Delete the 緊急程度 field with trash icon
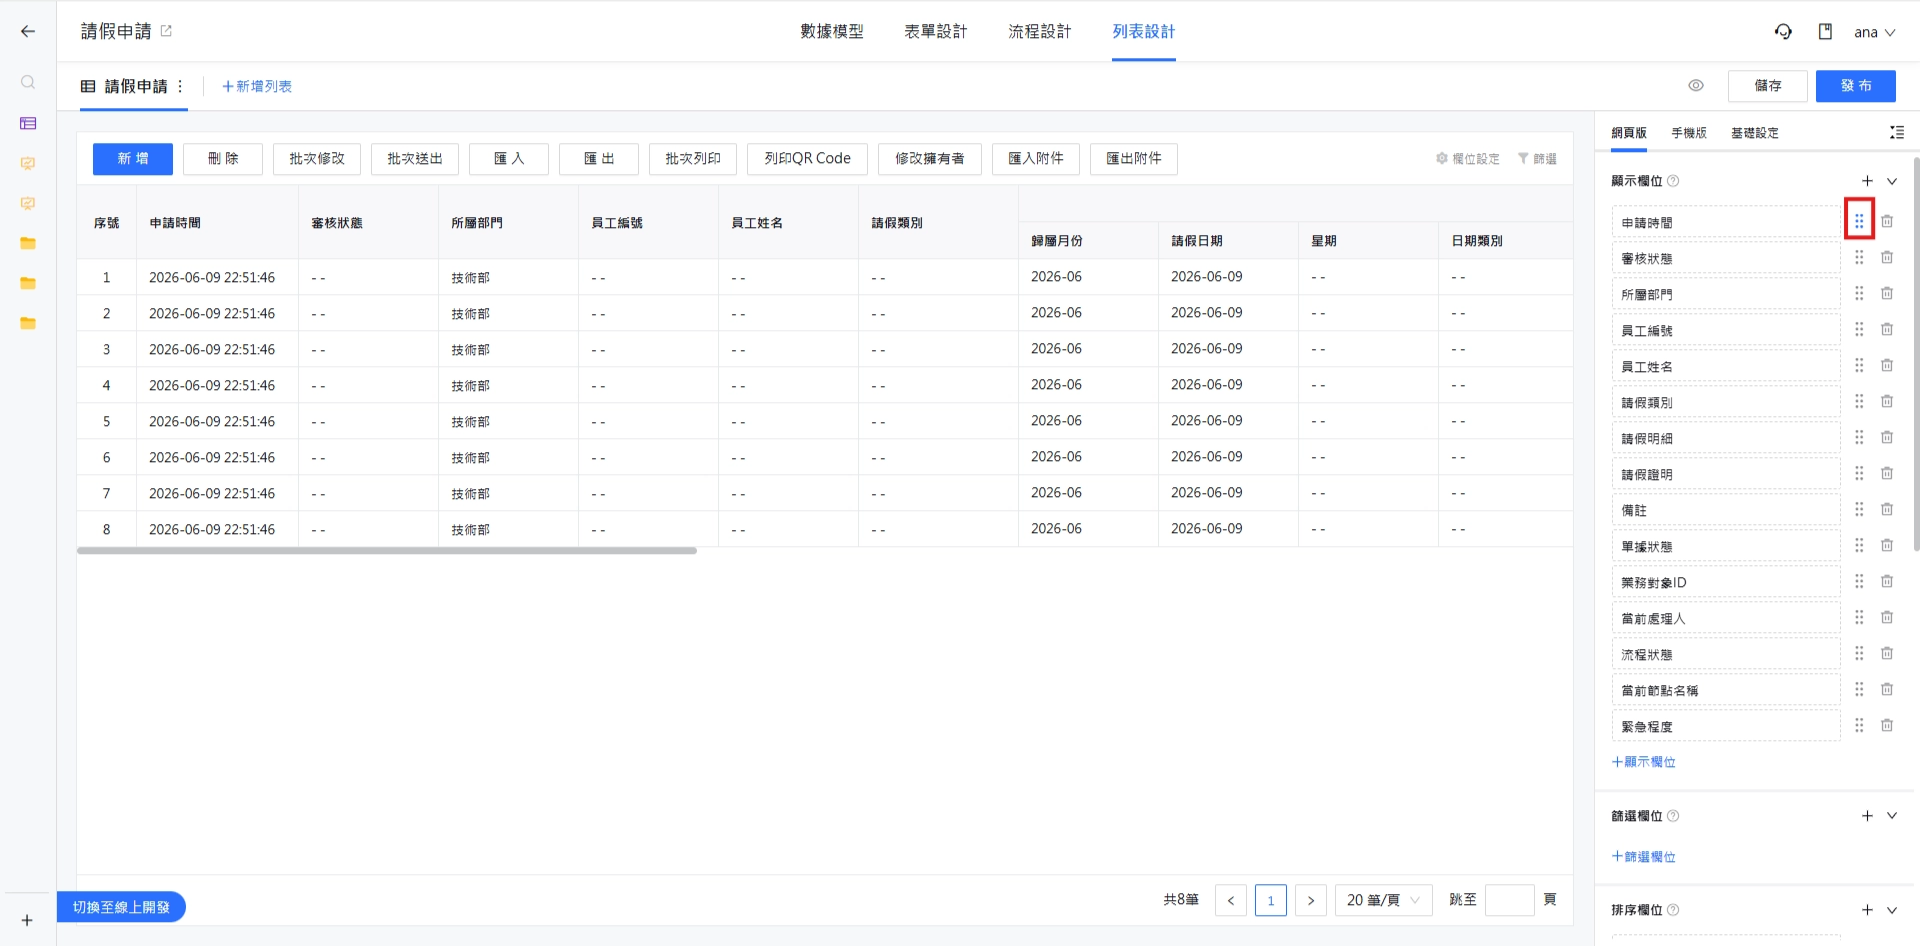Image resolution: width=1920 pixels, height=946 pixels. 1887,725
